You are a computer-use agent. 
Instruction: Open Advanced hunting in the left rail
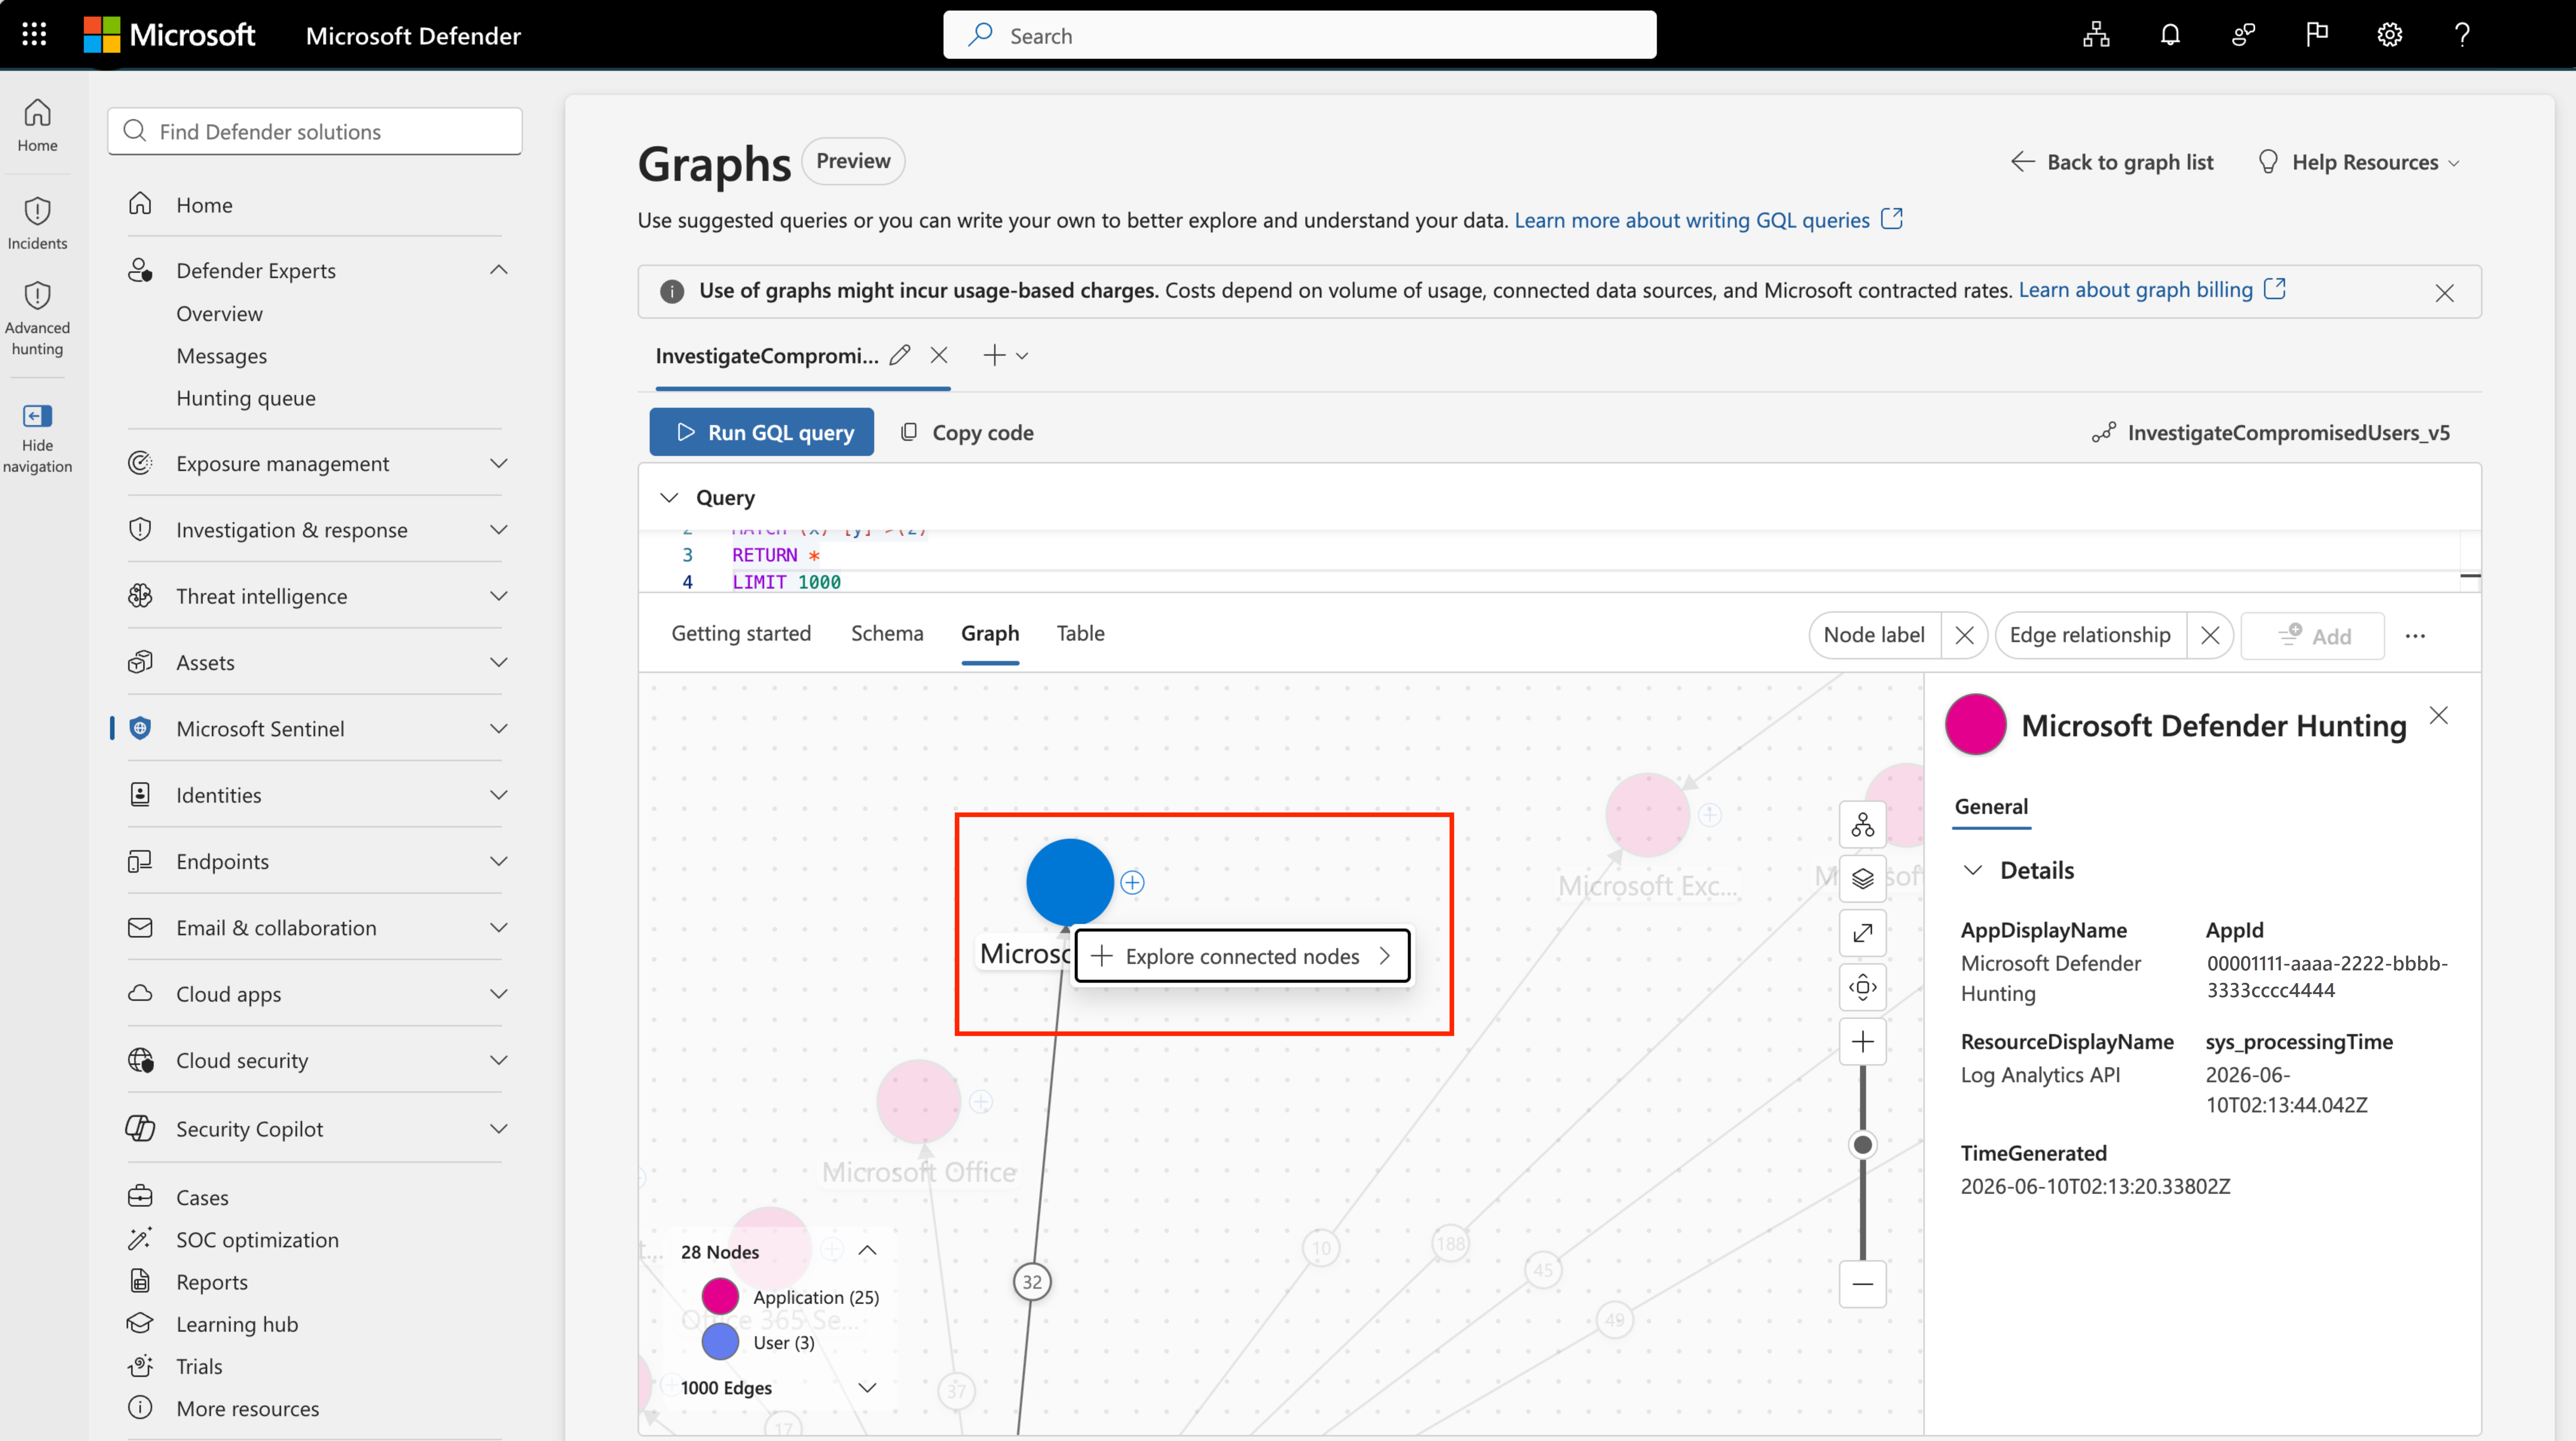(37, 318)
